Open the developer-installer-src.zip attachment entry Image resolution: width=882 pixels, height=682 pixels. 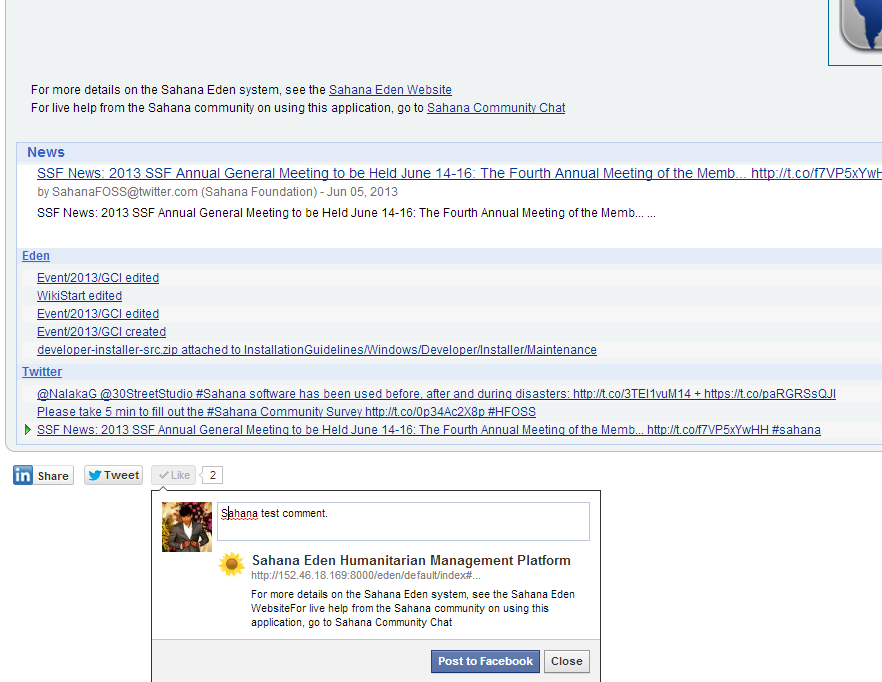click(x=316, y=350)
